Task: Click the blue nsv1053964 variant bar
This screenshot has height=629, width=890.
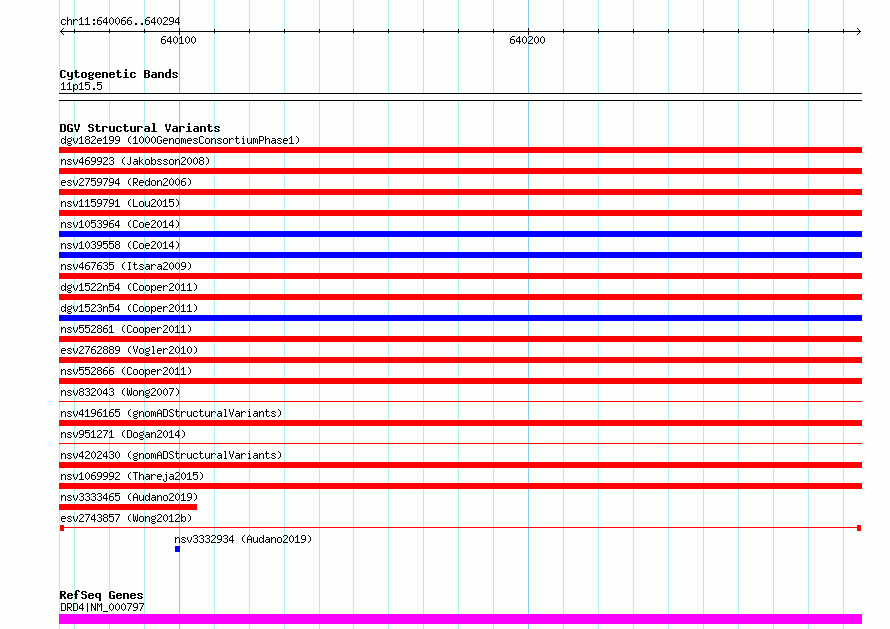Action: click(x=460, y=234)
